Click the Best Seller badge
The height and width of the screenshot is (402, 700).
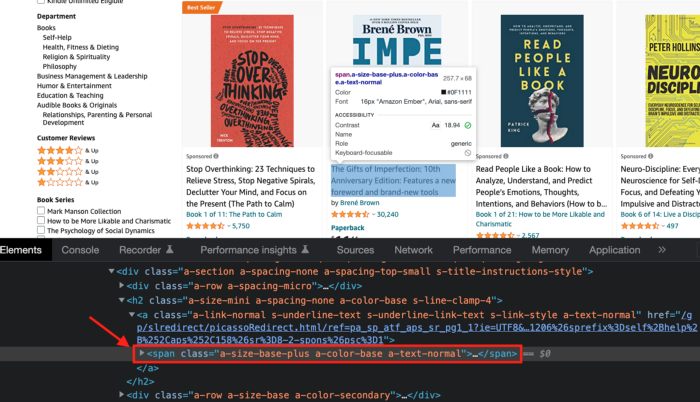click(202, 8)
